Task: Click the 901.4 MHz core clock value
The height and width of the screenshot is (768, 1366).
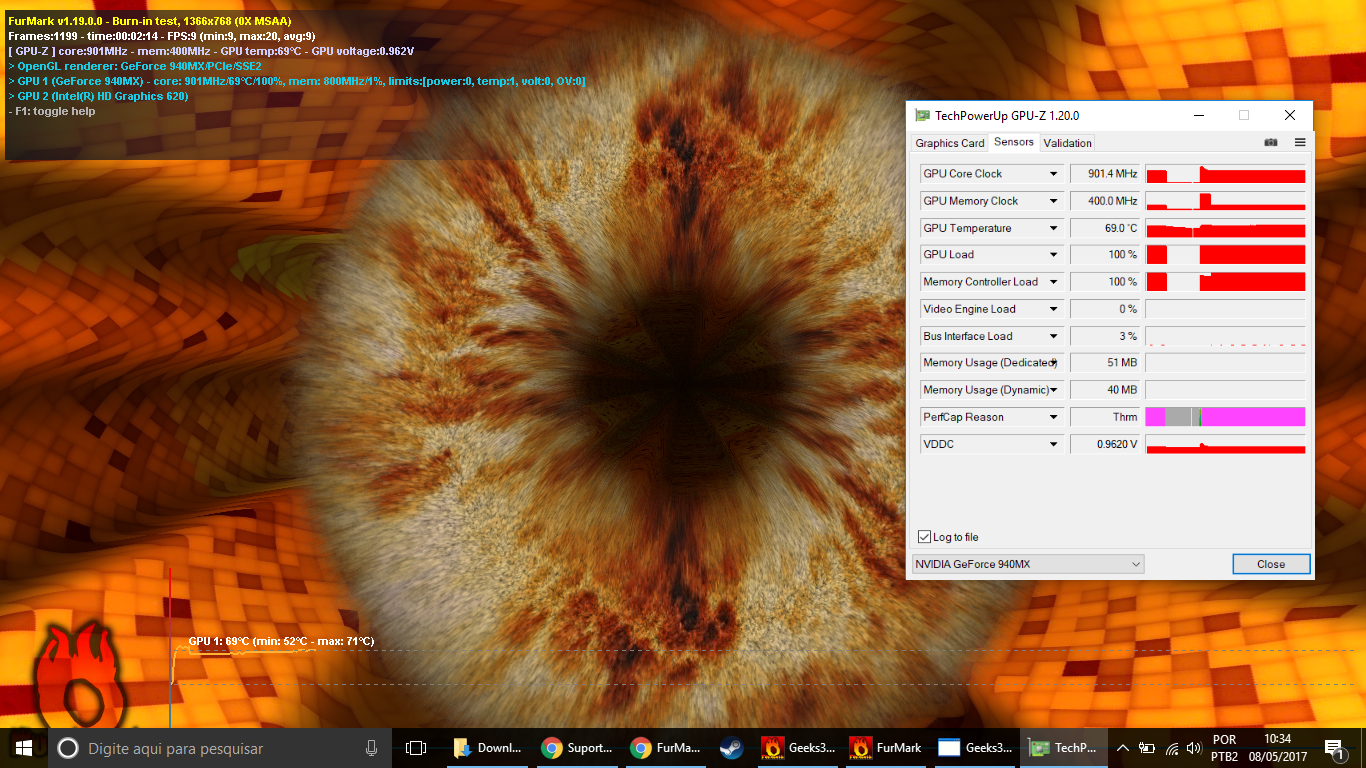Action: click(1105, 174)
